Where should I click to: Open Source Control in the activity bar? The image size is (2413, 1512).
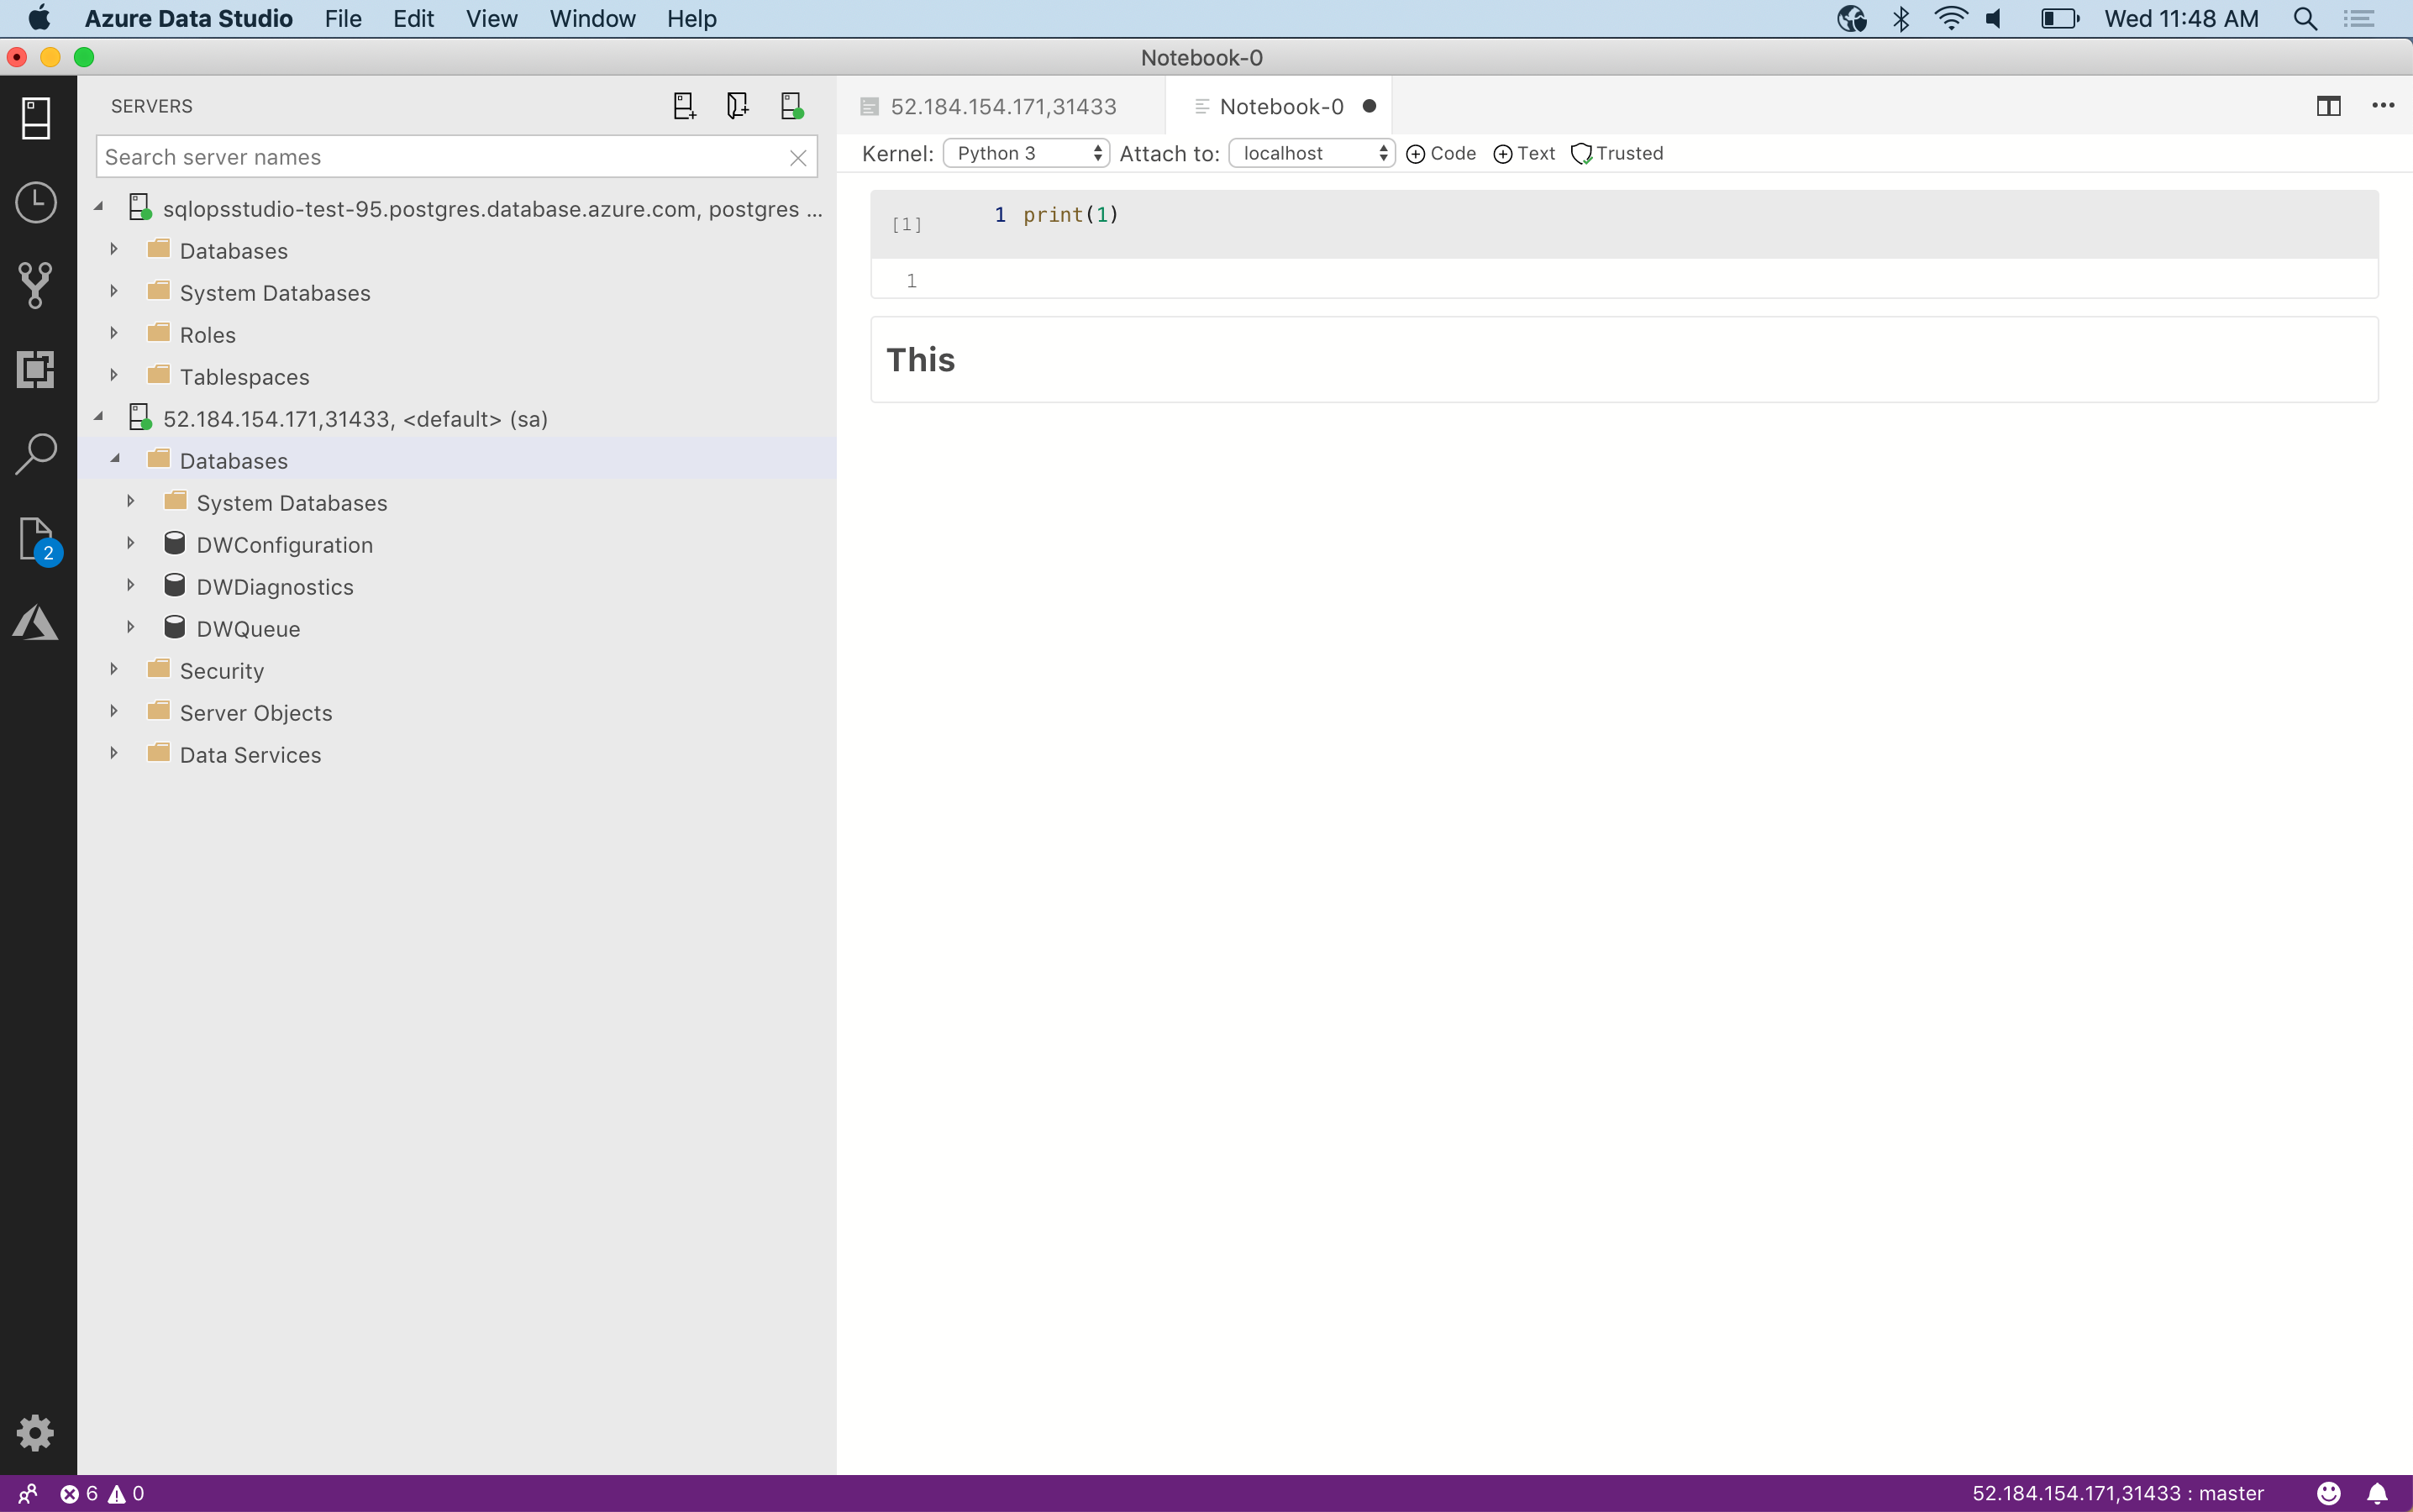tap(35, 285)
